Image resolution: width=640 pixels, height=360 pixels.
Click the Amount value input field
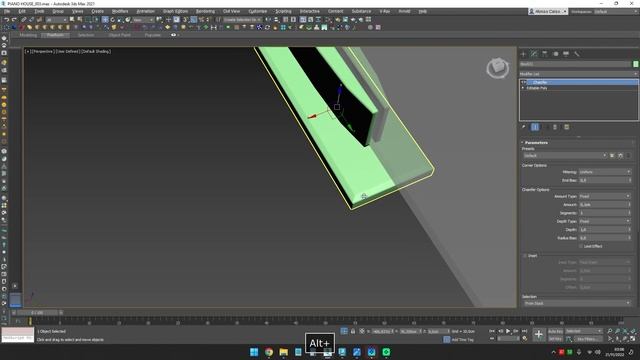pyautogui.click(x=603, y=204)
